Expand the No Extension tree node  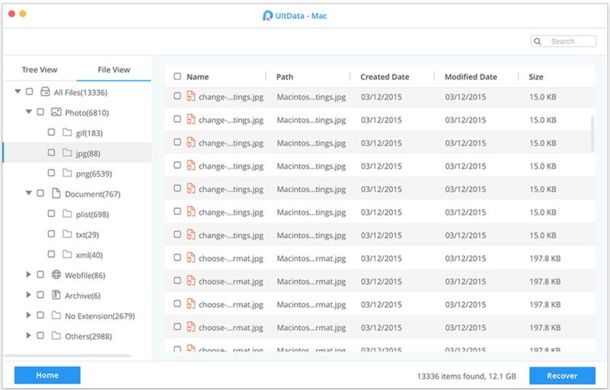click(x=28, y=315)
